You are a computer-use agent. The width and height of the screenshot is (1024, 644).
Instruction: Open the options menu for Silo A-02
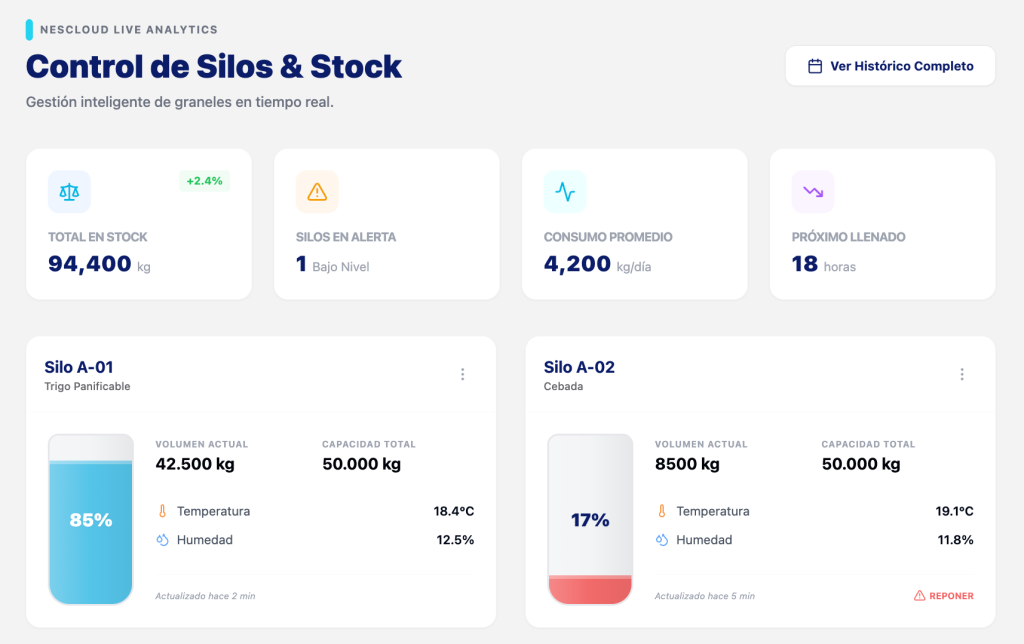click(962, 374)
